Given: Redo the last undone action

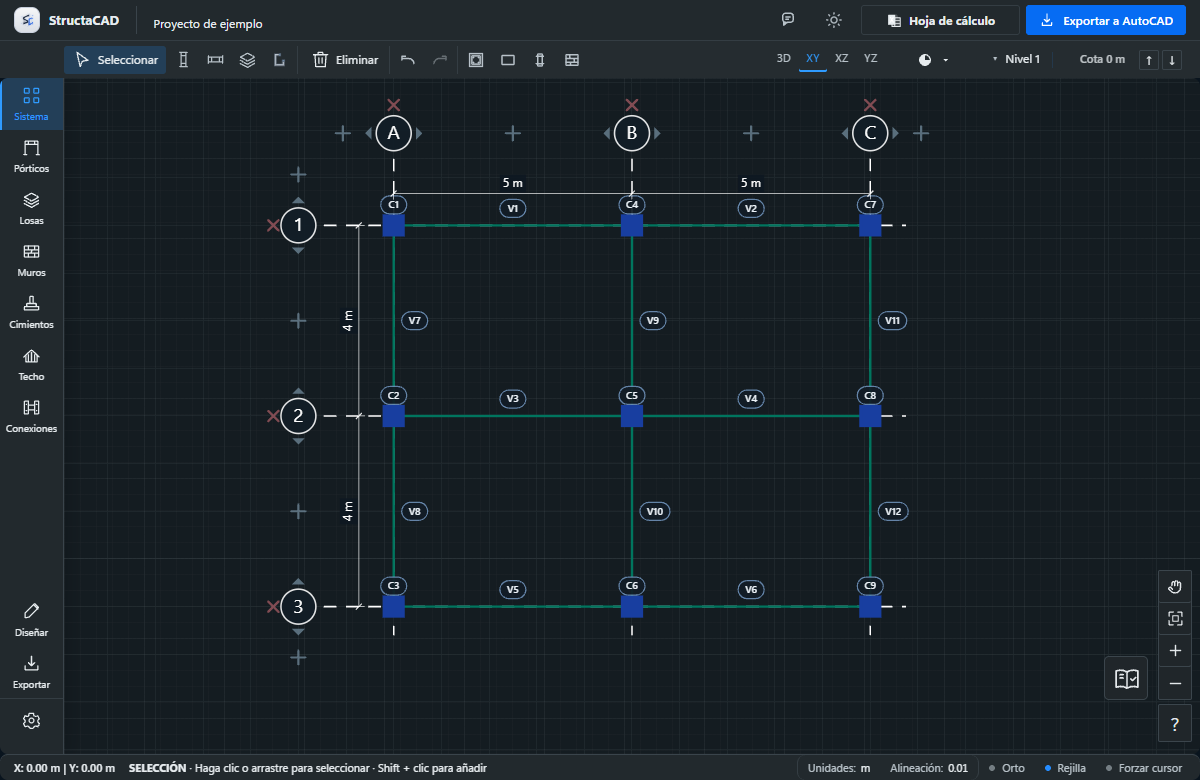Looking at the screenshot, I should point(440,60).
